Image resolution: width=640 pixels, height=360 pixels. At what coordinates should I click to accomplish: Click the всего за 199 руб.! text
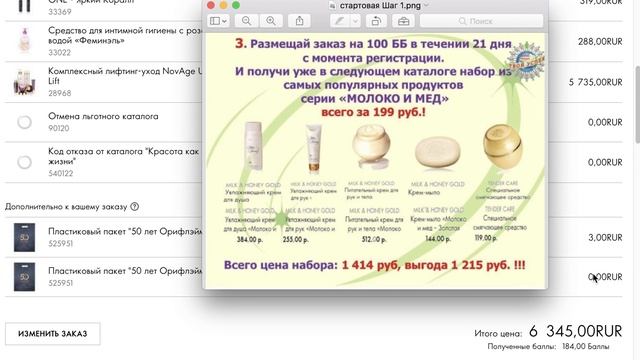coord(373,112)
